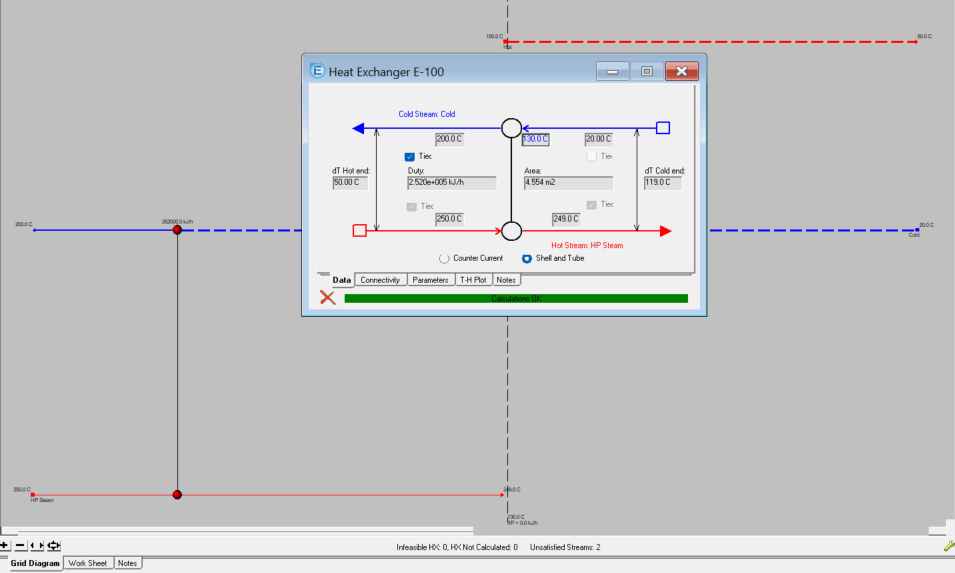Open the Notes tab in the exchanger dialog
The width and height of the screenshot is (955, 573).
[x=506, y=280]
